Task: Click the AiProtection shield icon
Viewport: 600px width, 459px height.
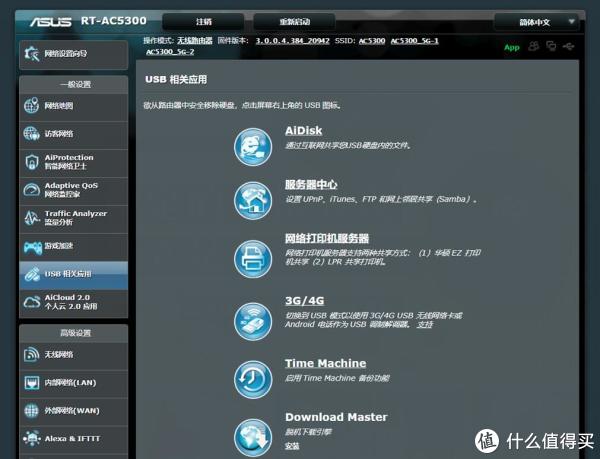Action: pos(31,162)
